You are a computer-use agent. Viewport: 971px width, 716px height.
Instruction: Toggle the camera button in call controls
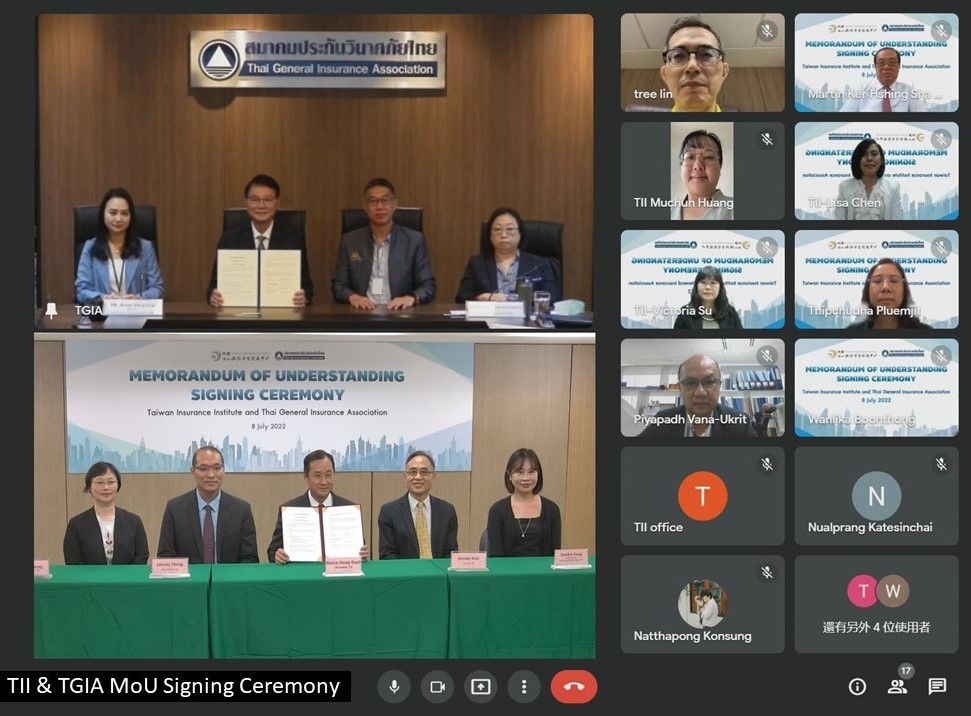(437, 686)
